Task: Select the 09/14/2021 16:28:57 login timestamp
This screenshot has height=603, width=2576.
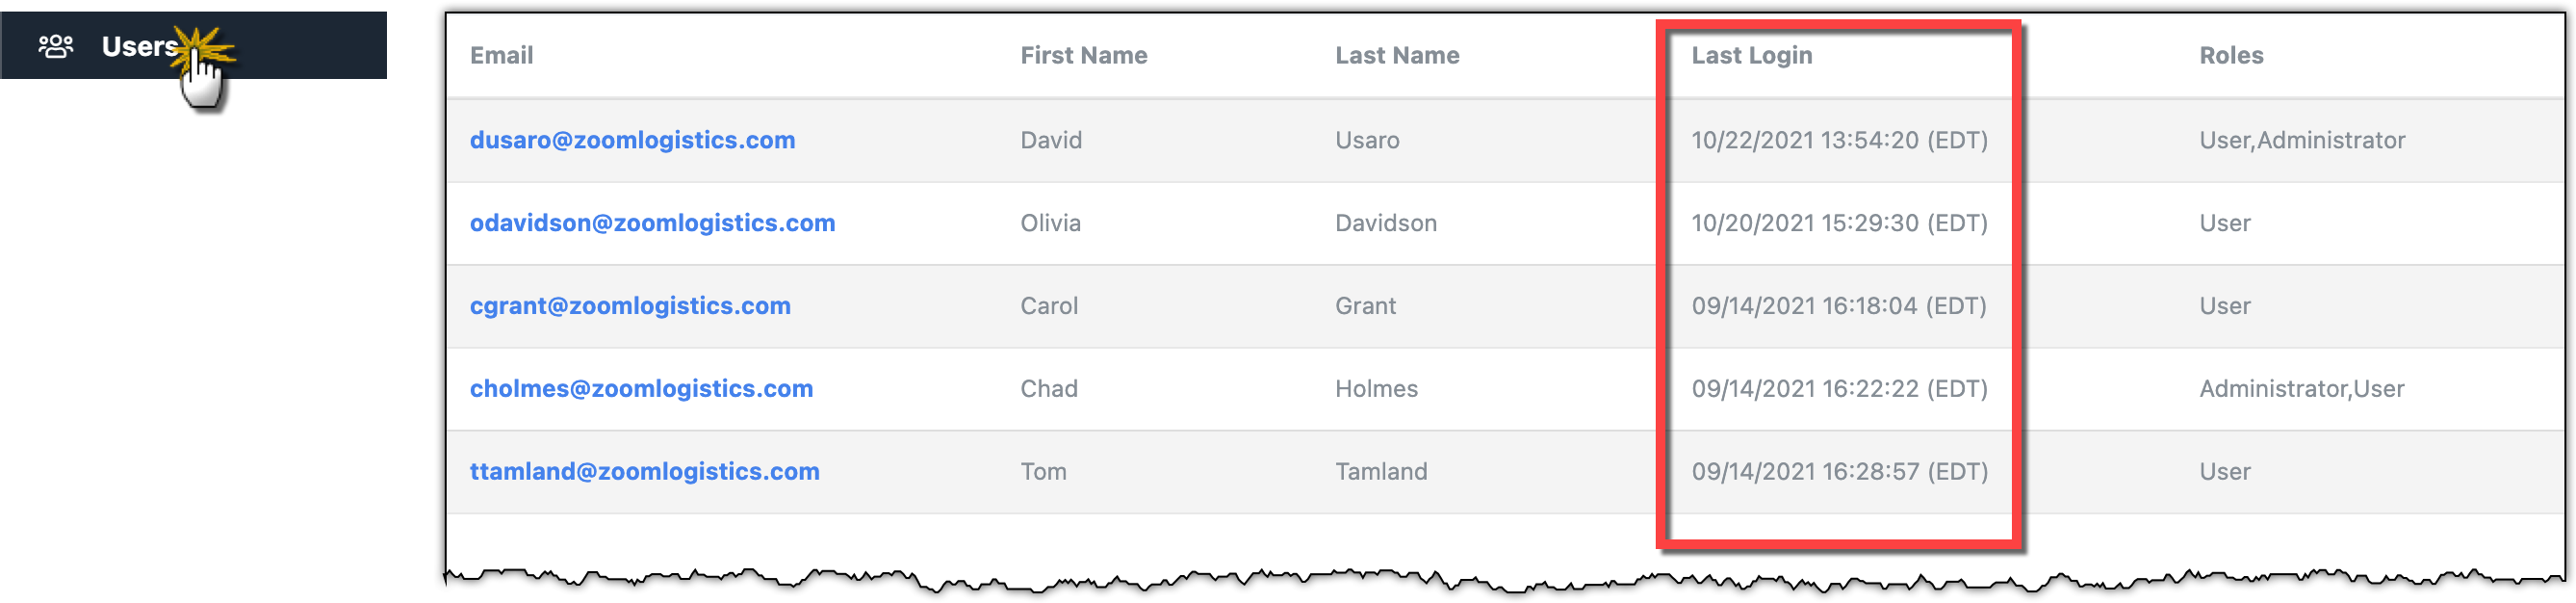Action: pyautogui.click(x=1838, y=472)
